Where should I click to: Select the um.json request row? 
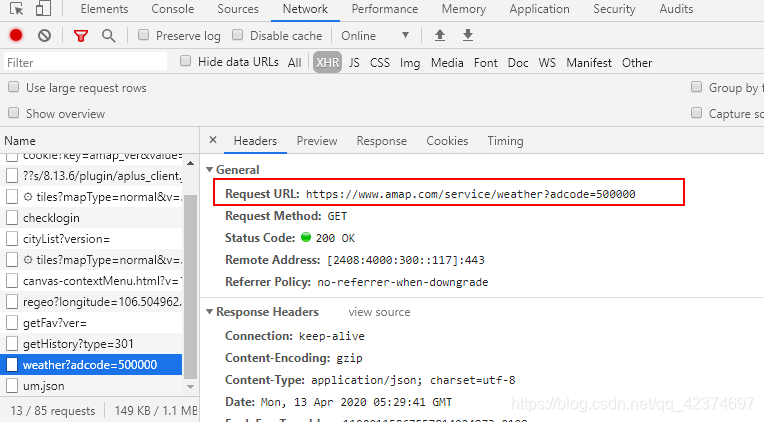(92, 385)
